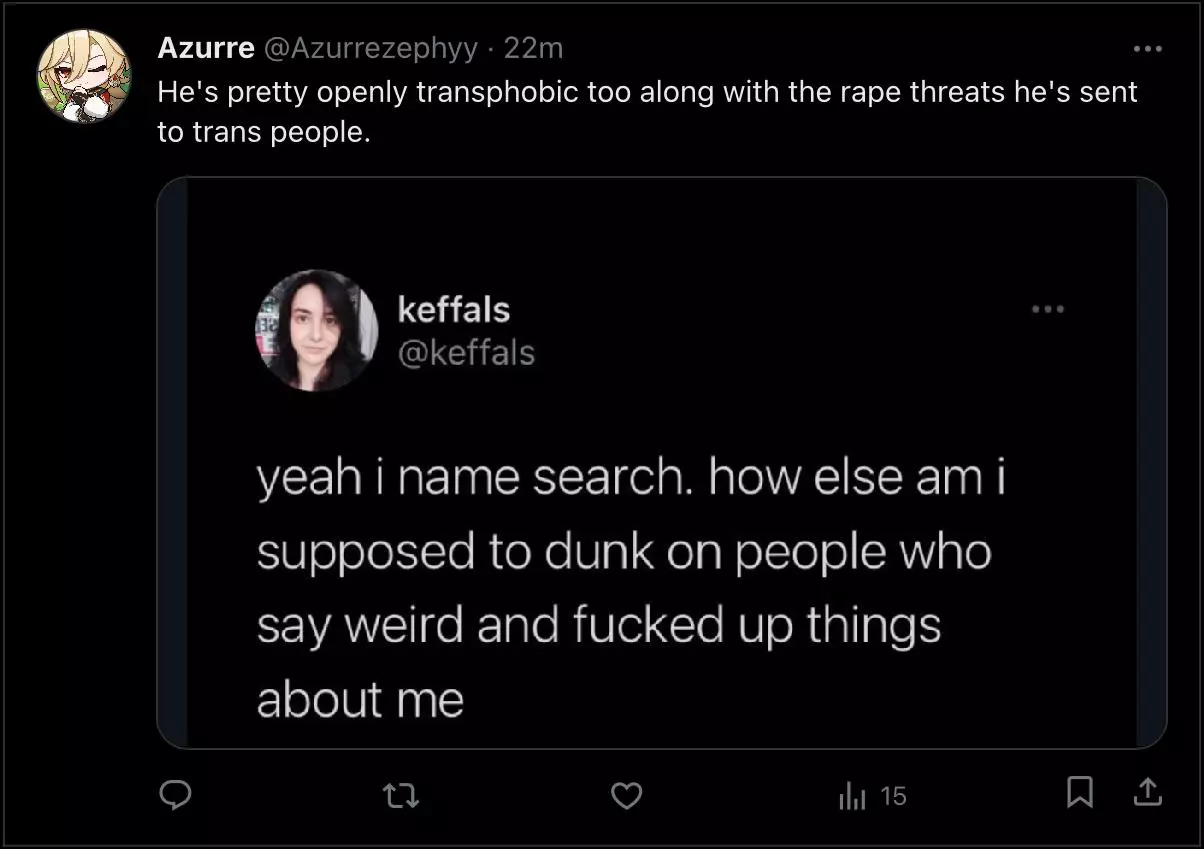
Task: Repost this tweet via retweet icon
Action: [401, 796]
